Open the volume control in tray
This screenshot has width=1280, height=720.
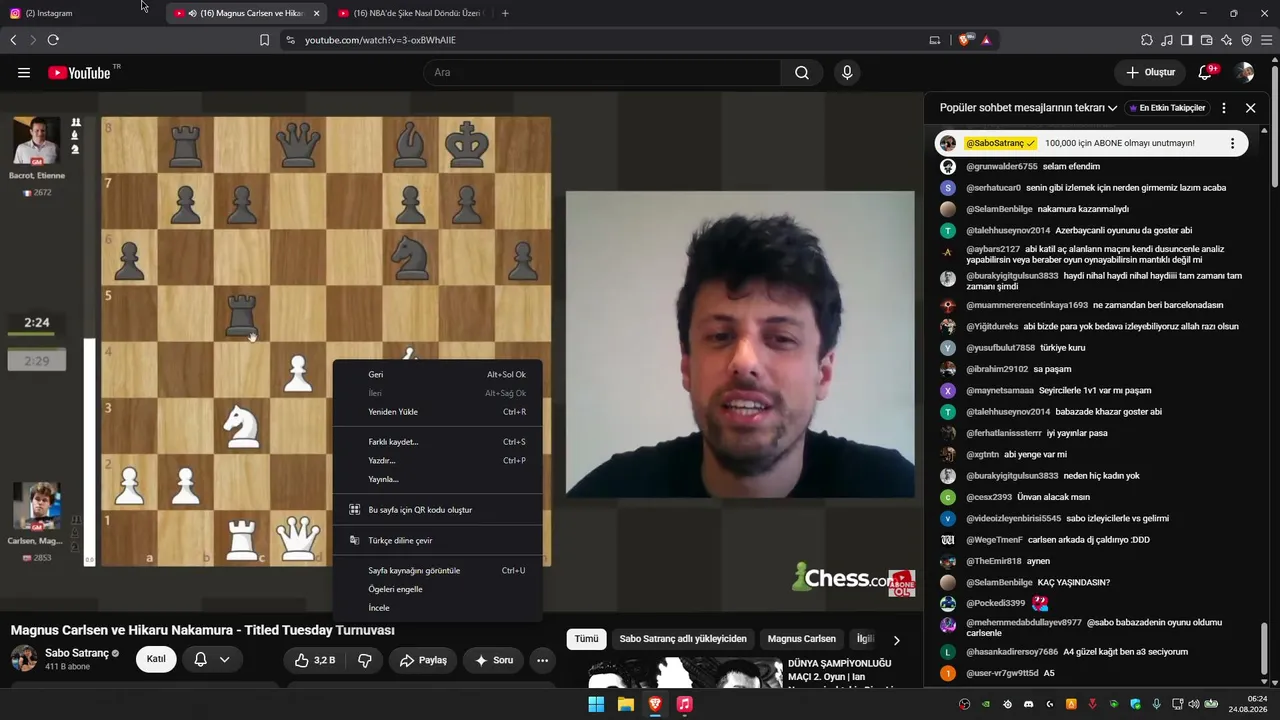[1193, 704]
